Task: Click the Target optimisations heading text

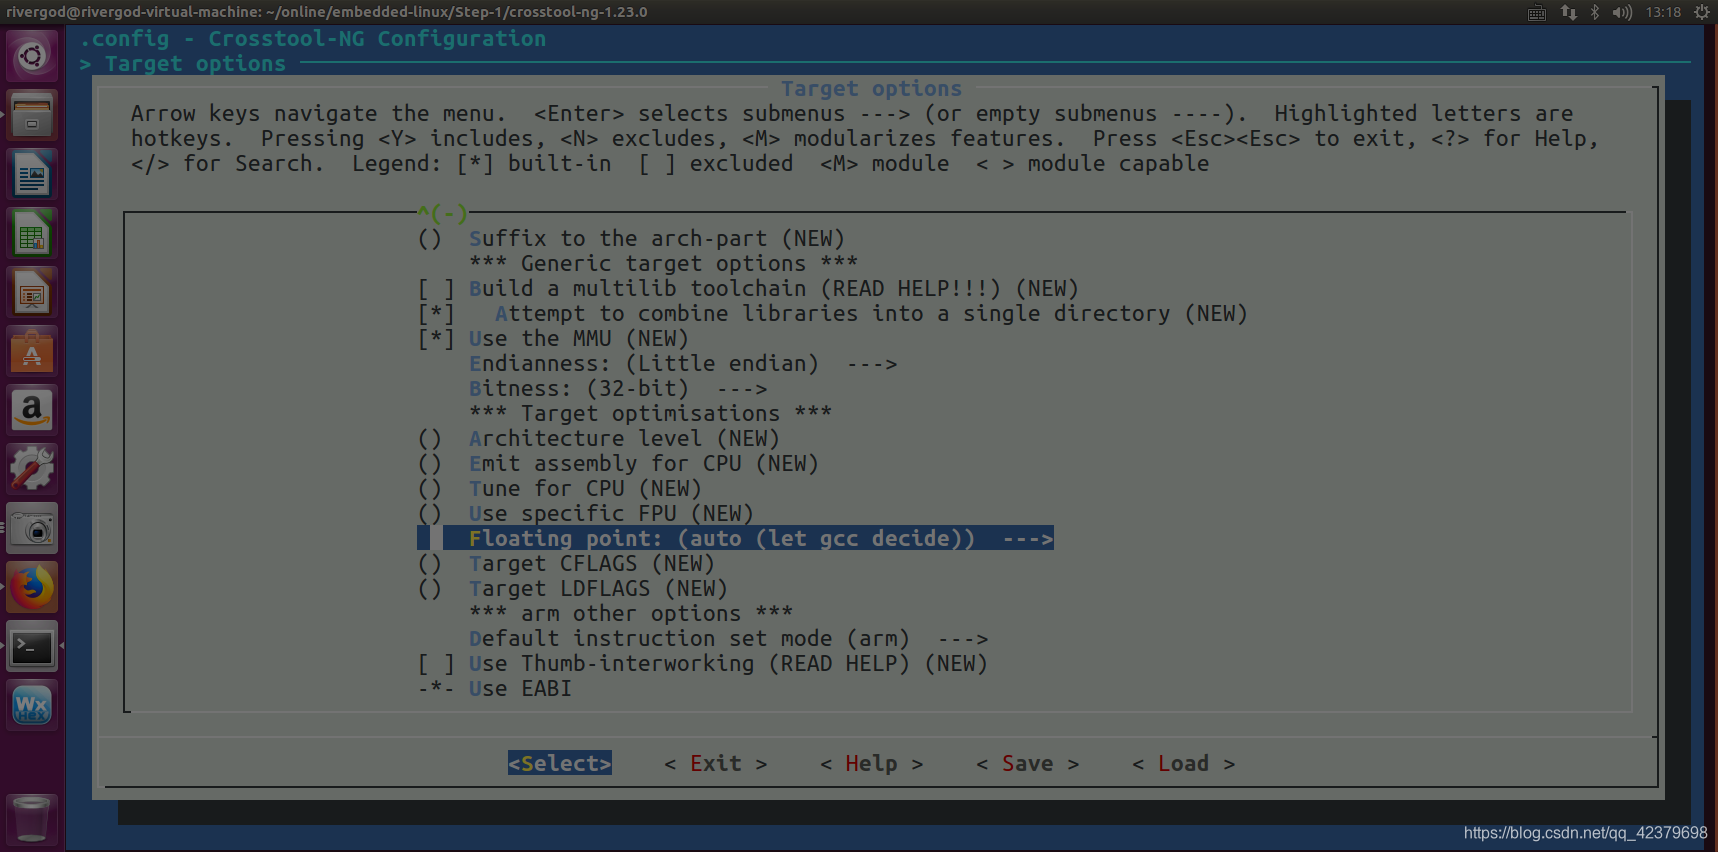Action: 650,414
